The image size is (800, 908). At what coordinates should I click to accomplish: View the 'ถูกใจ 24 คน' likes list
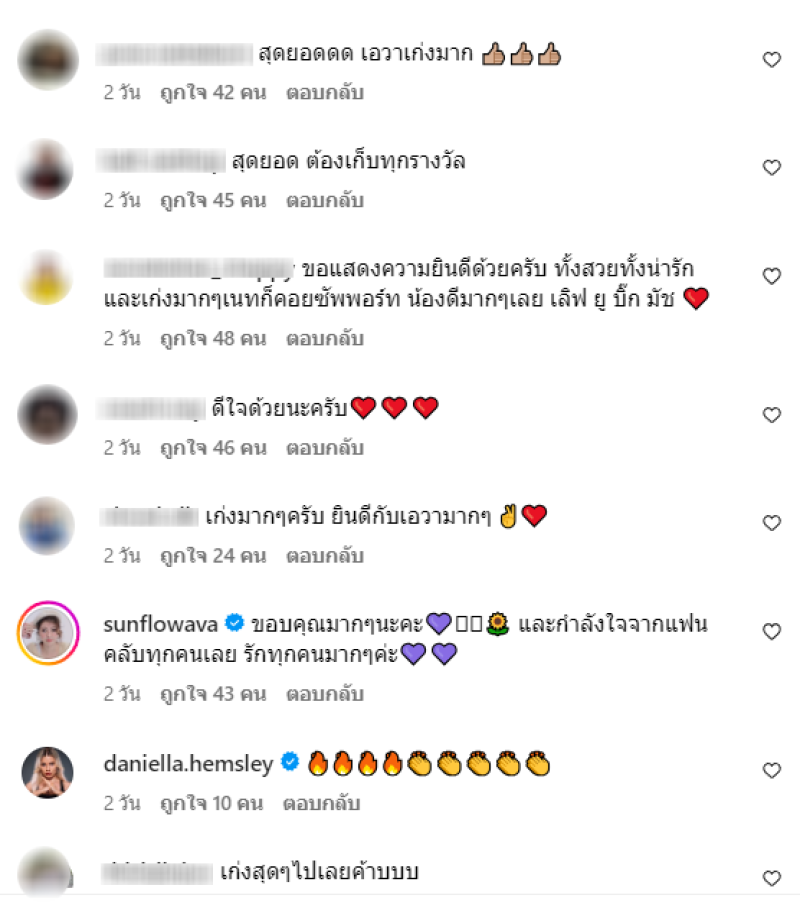[x=213, y=556]
